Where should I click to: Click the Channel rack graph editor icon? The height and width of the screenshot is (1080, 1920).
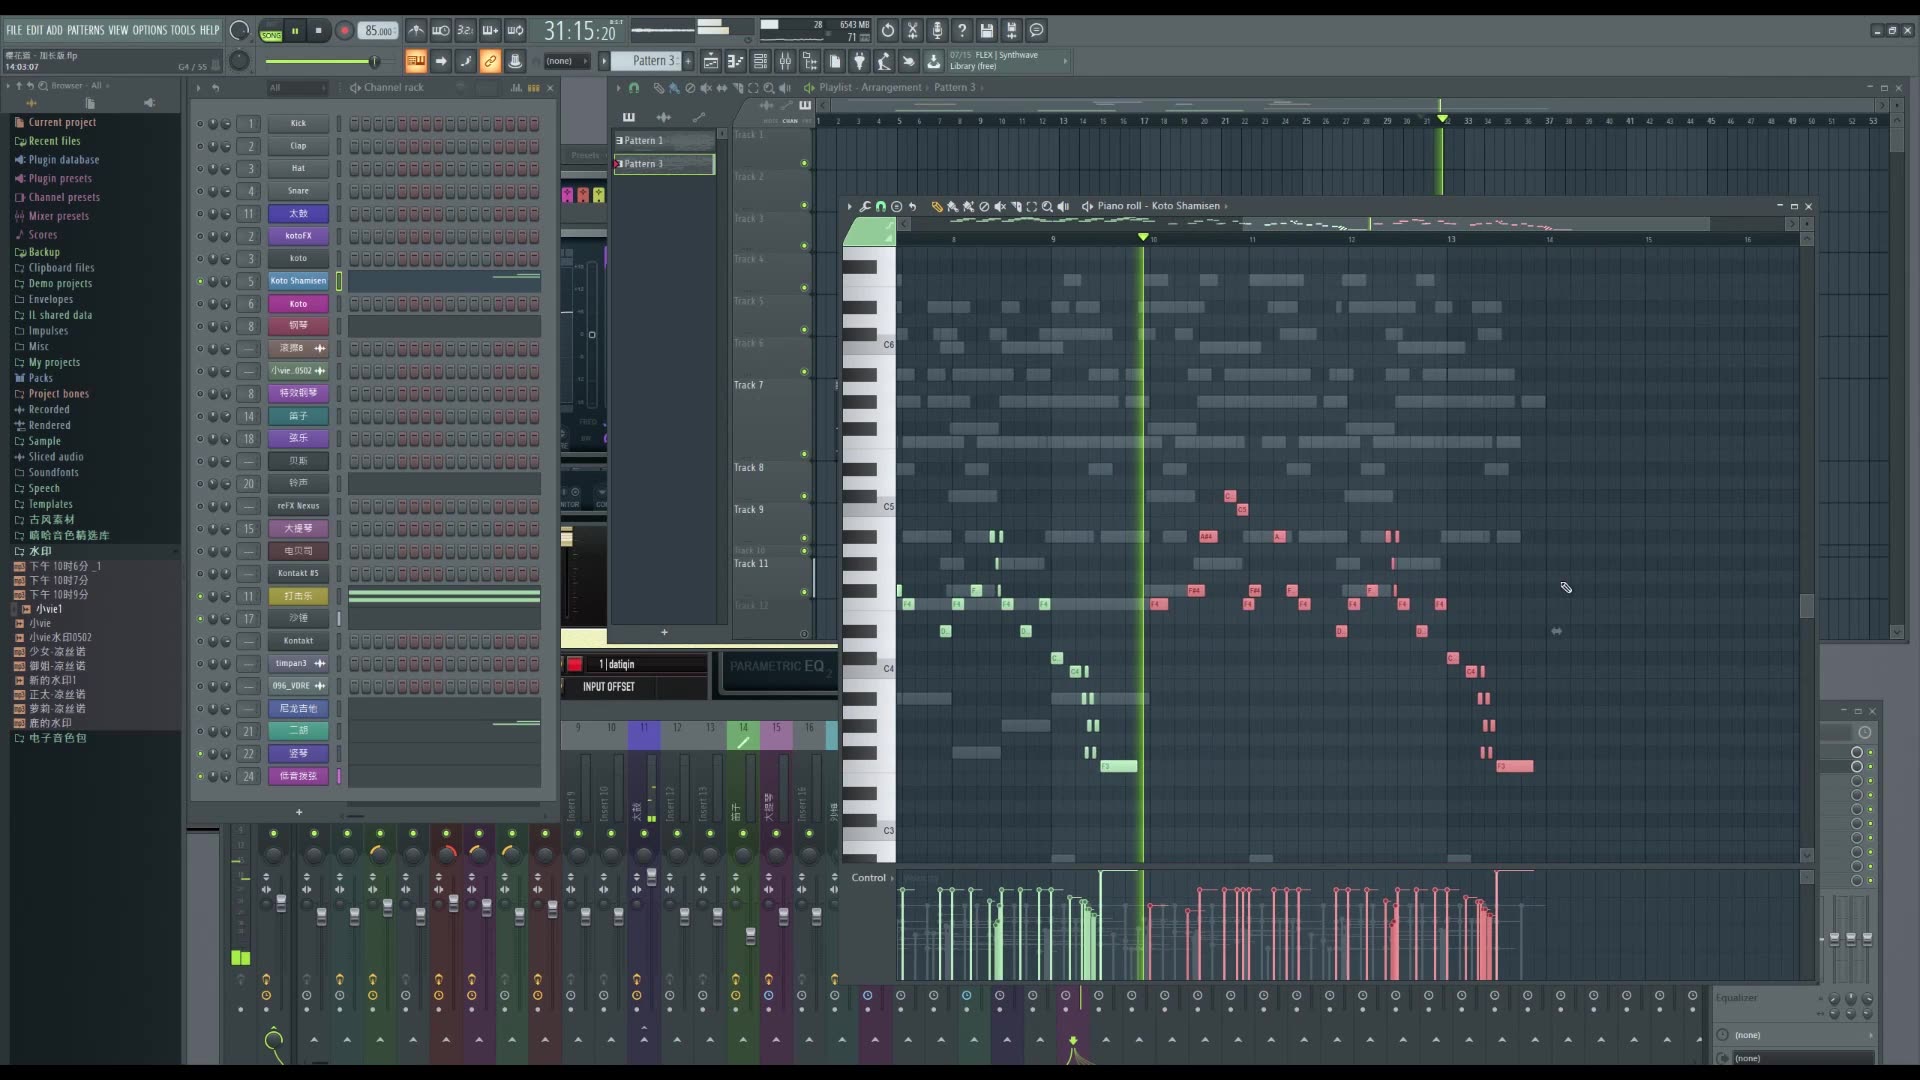click(x=517, y=88)
